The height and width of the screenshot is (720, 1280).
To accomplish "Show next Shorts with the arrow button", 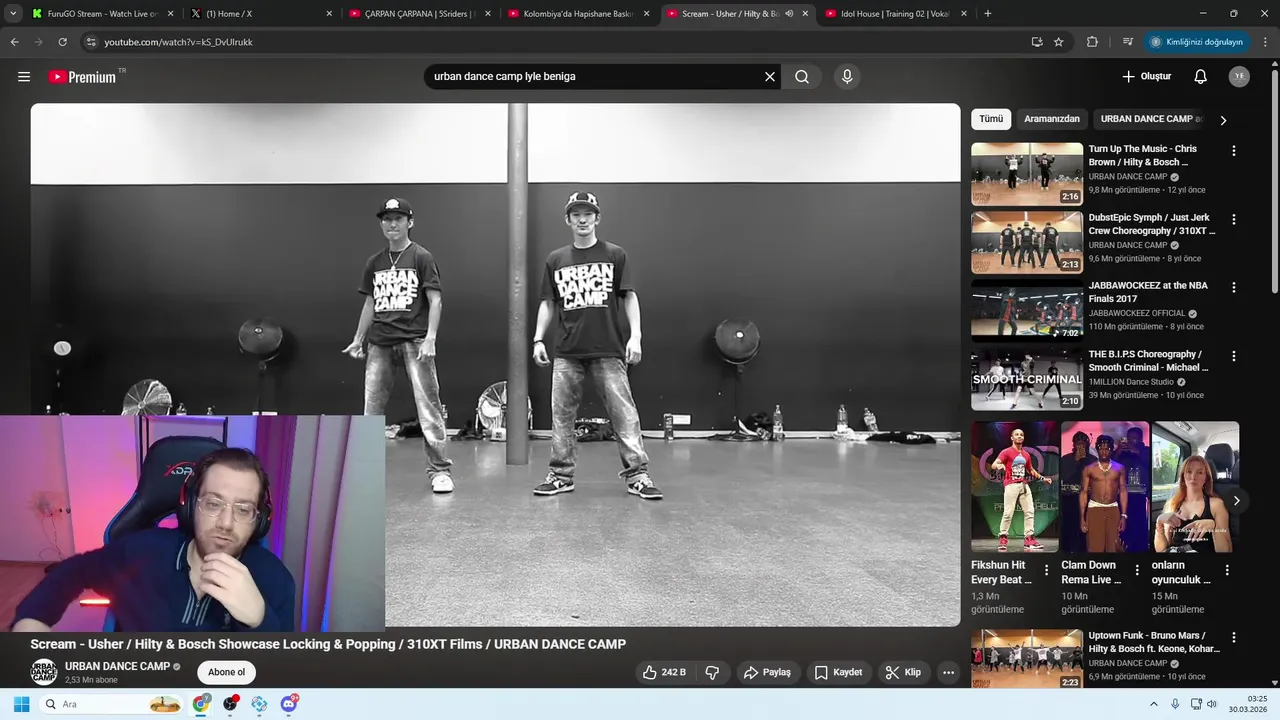I will (x=1236, y=501).
